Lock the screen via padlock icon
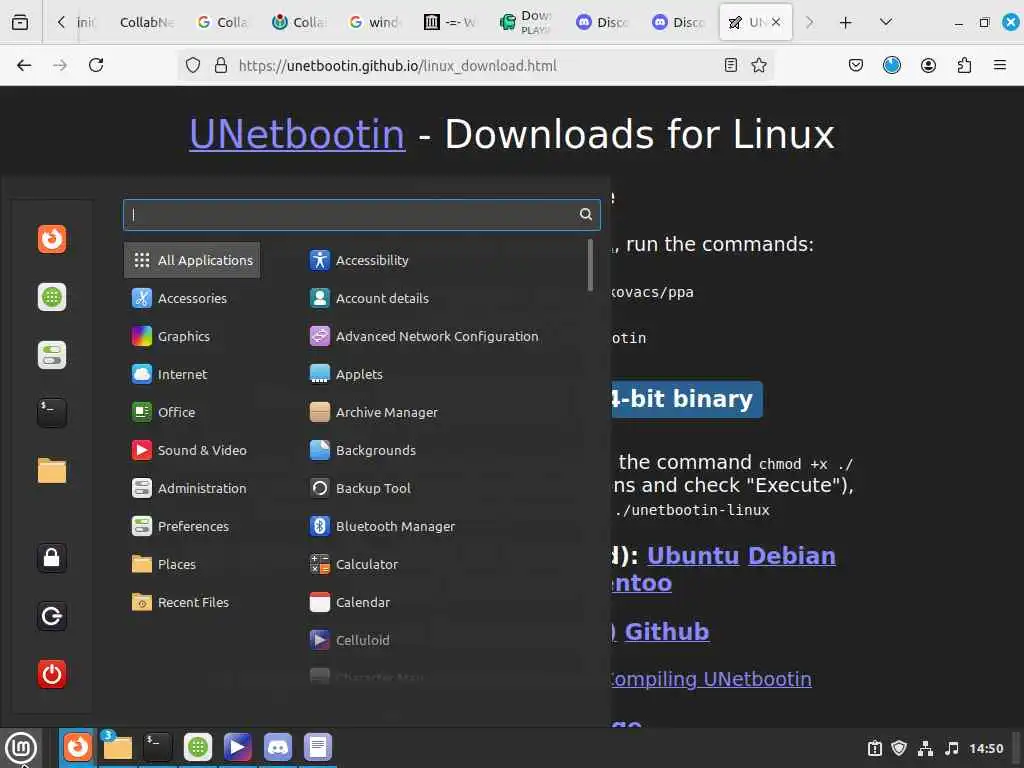 pos(52,558)
